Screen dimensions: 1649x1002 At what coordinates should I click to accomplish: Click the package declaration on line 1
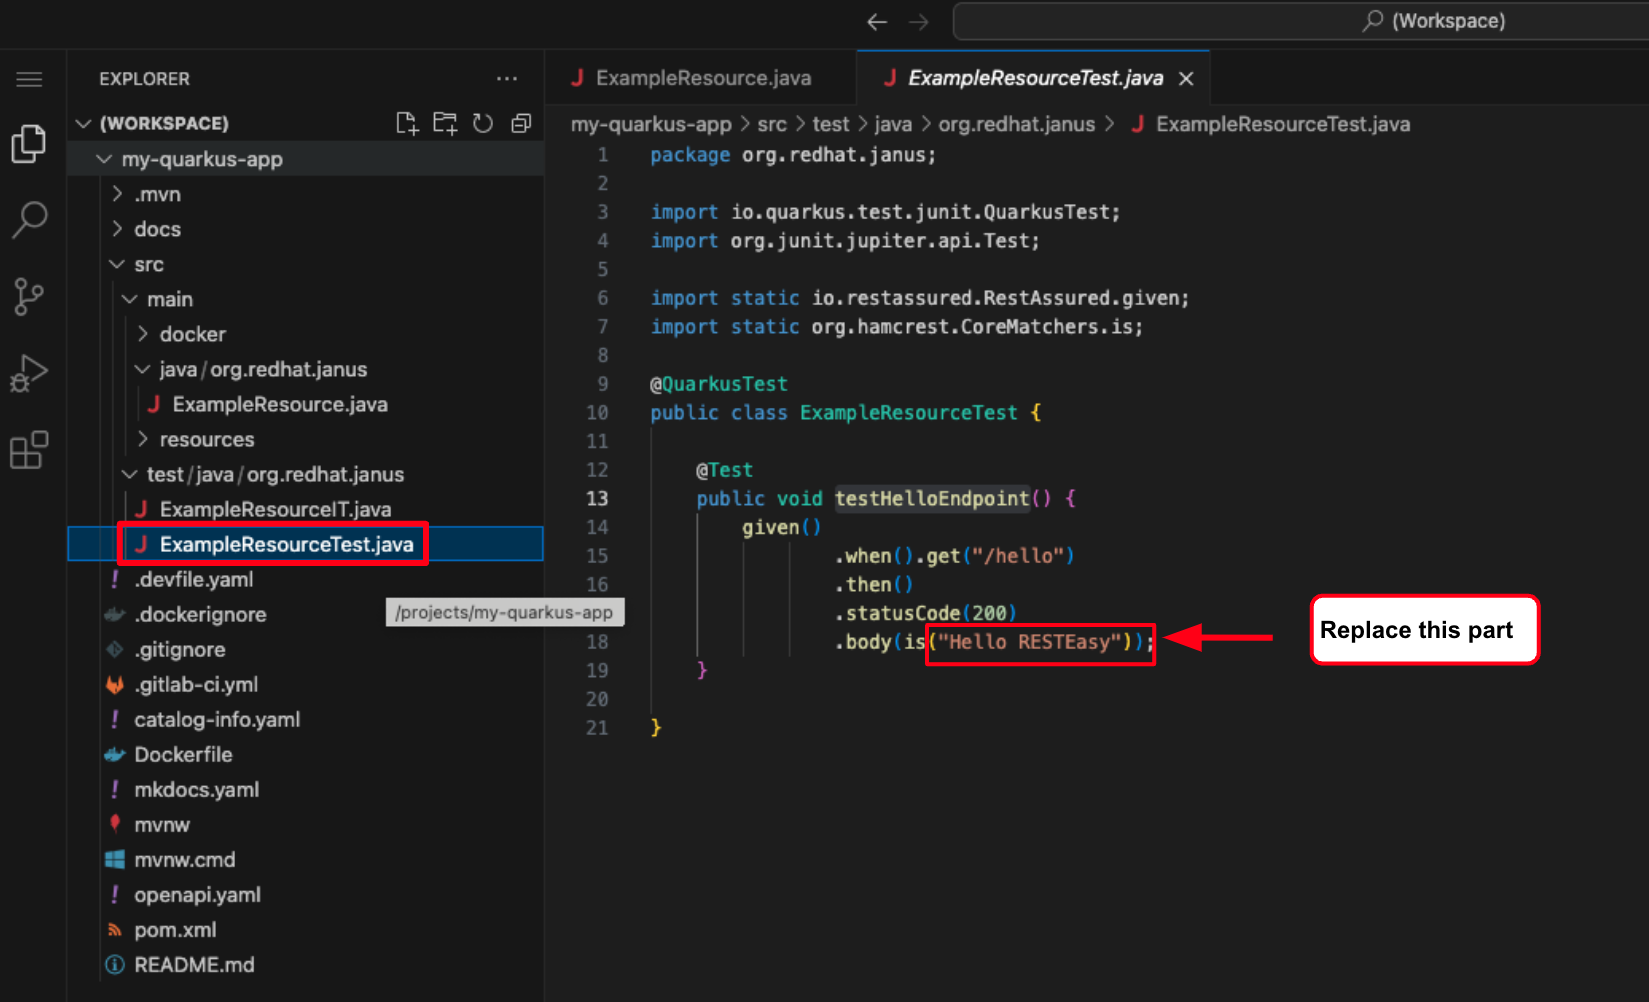793,155
